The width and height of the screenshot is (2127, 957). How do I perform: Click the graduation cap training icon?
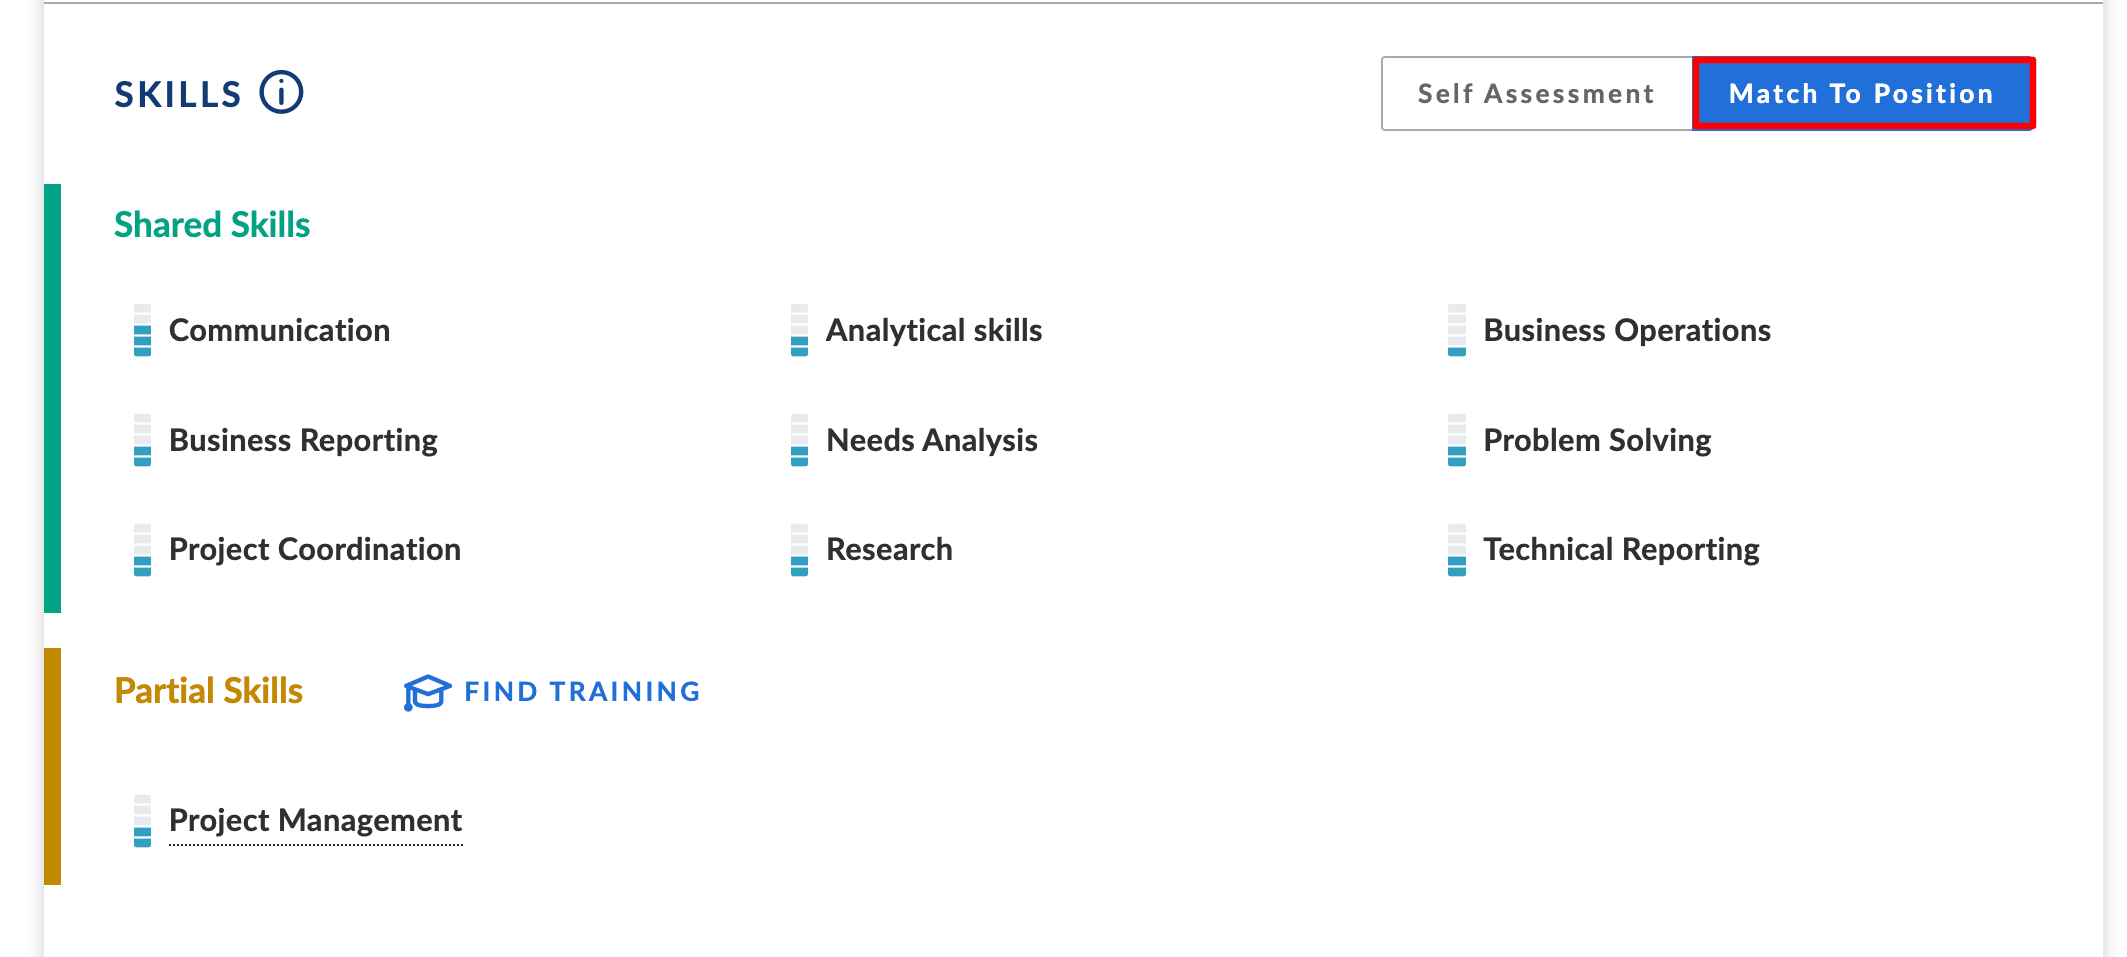pyautogui.click(x=427, y=692)
